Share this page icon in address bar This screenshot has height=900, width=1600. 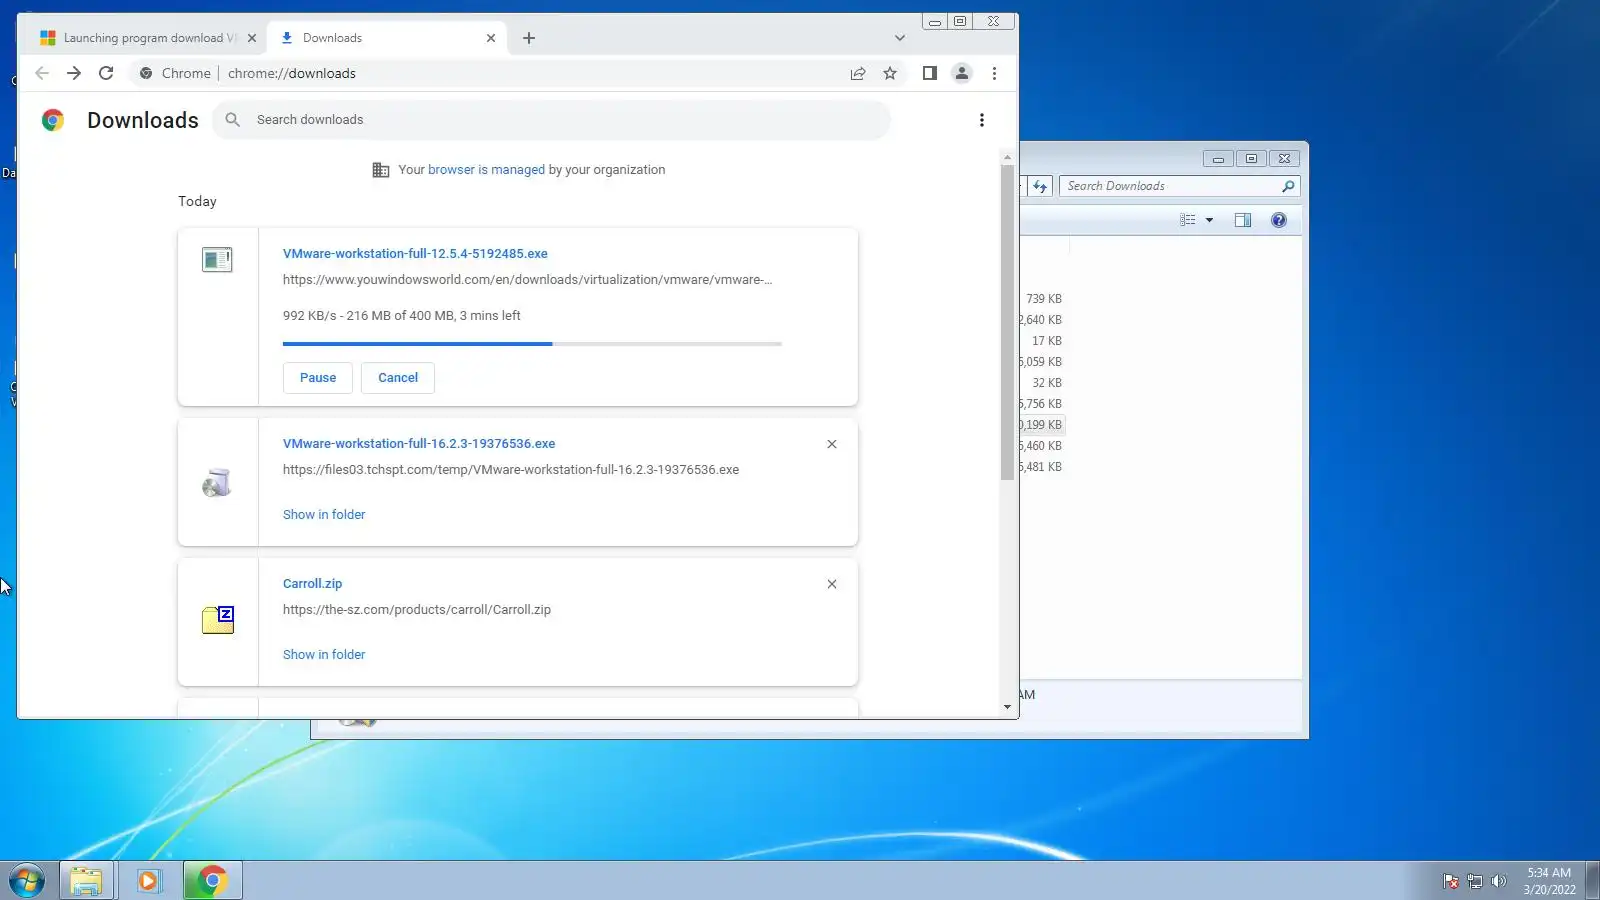click(858, 73)
